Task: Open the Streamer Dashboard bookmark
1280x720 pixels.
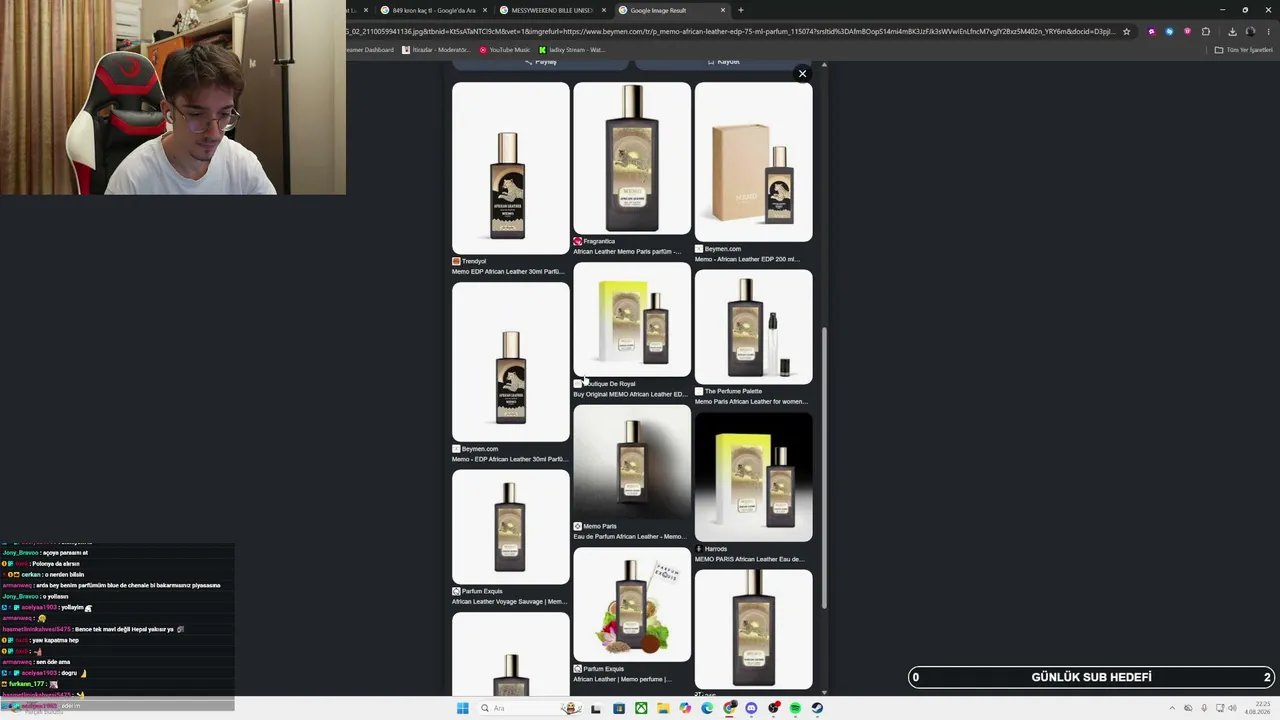Action: coord(372,50)
